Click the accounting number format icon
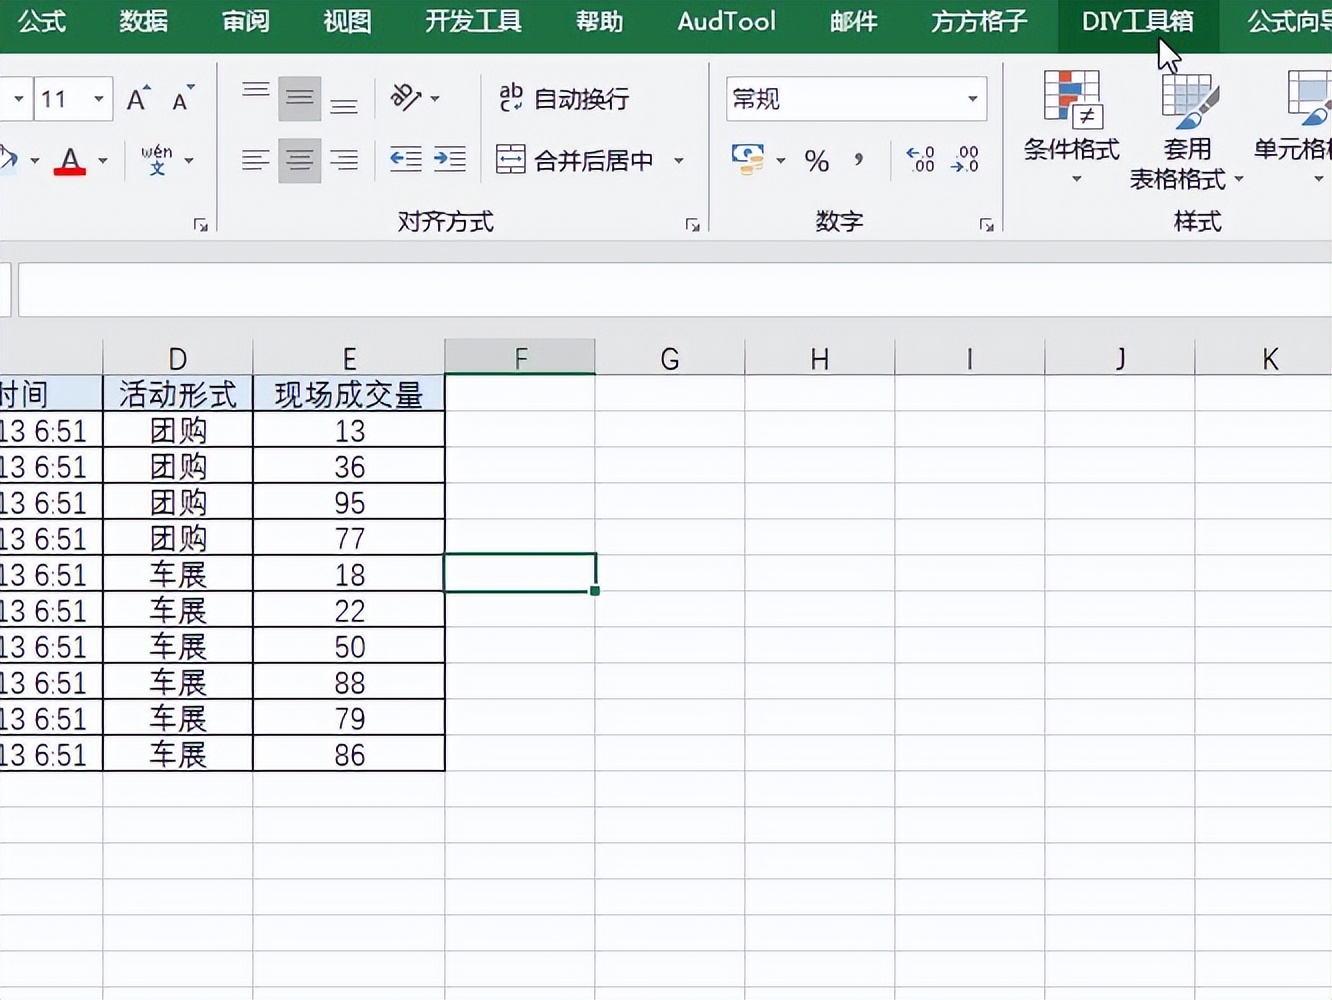The image size is (1332, 1000). pos(748,160)
